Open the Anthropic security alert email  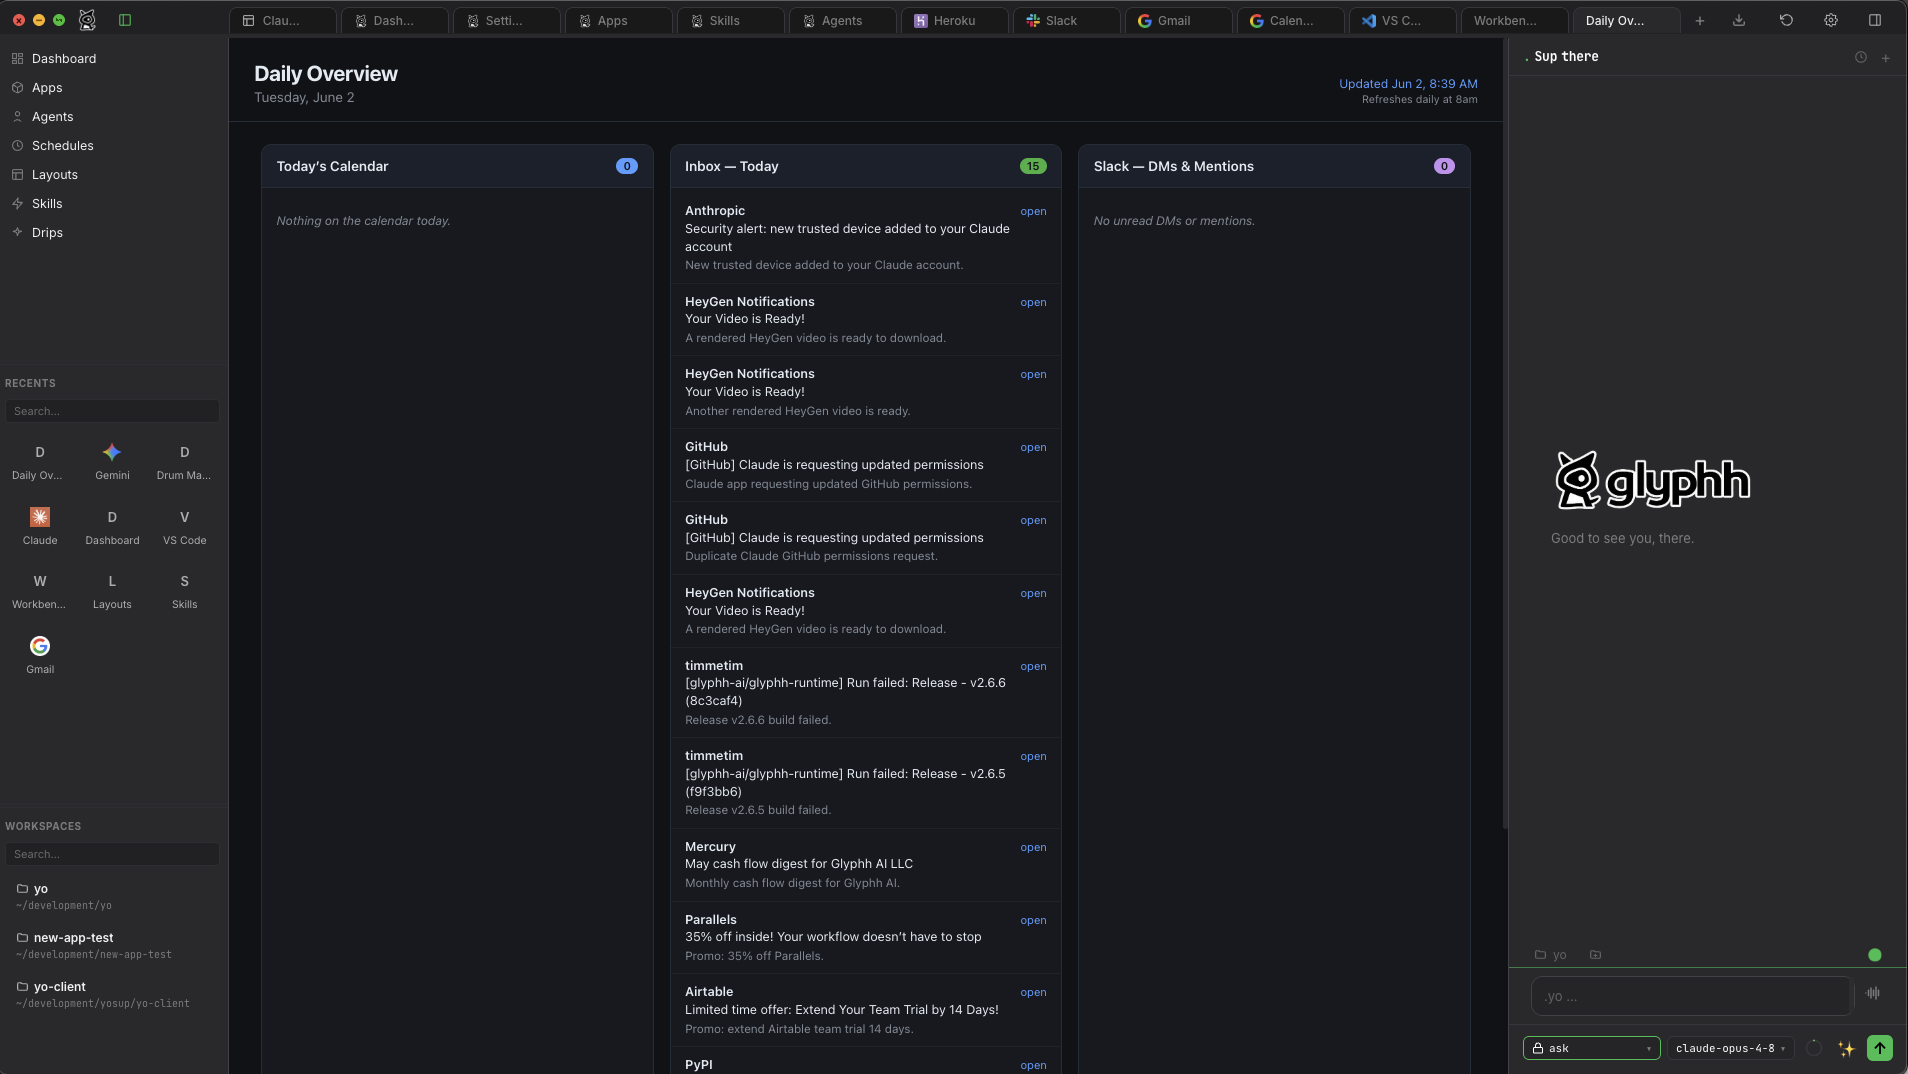pos(1033,212)
